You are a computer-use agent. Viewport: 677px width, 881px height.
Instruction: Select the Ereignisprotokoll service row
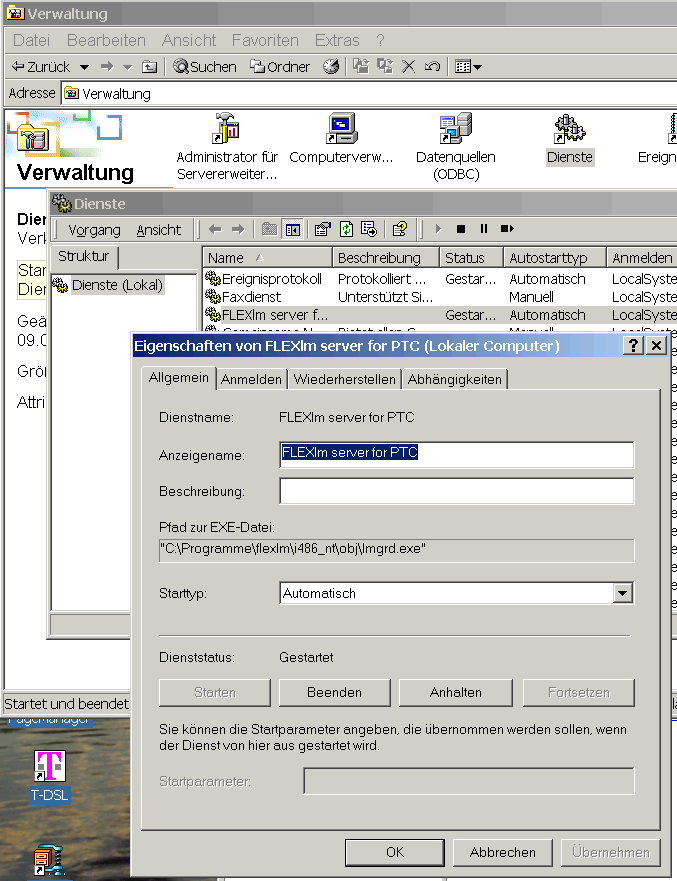(x=440, y=279)
